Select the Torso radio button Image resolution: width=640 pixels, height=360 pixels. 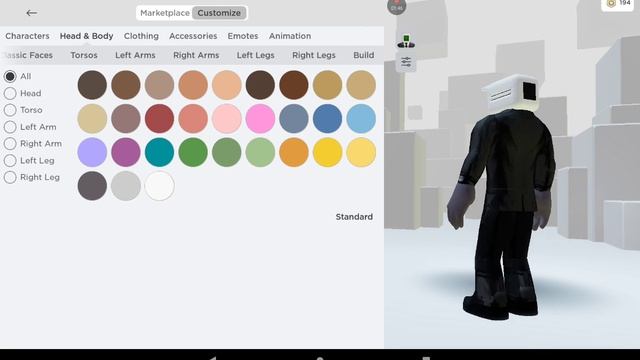[x=10, y=110]
